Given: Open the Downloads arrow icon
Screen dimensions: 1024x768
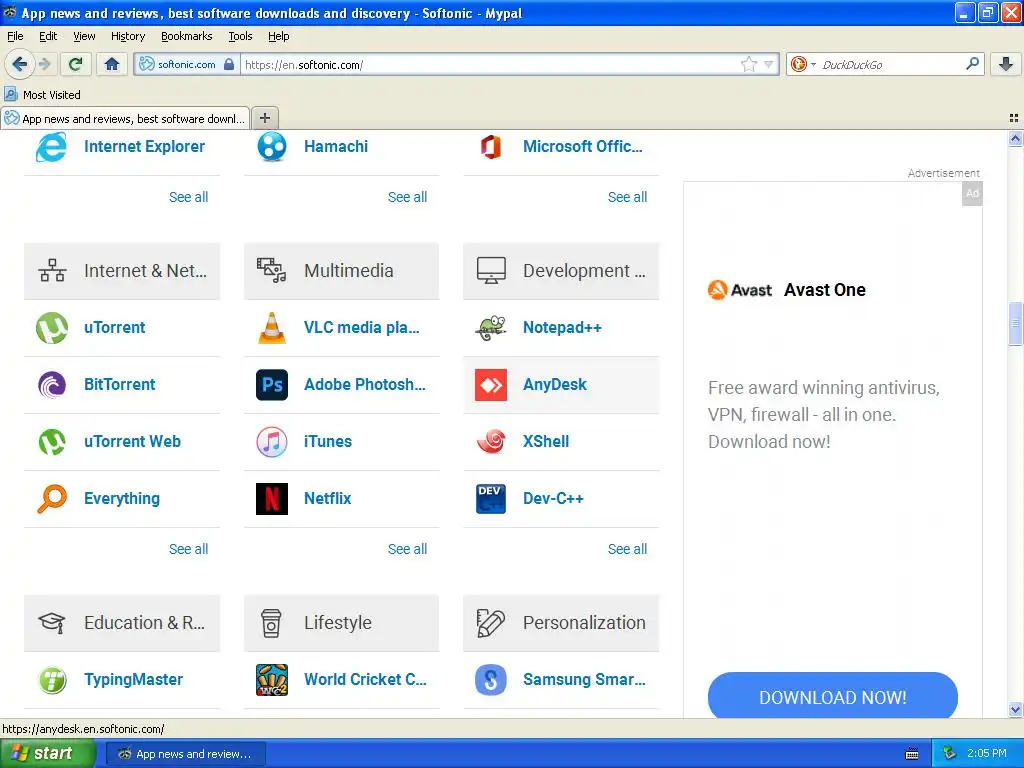Looking at the screenshot, I should 1006,64.
